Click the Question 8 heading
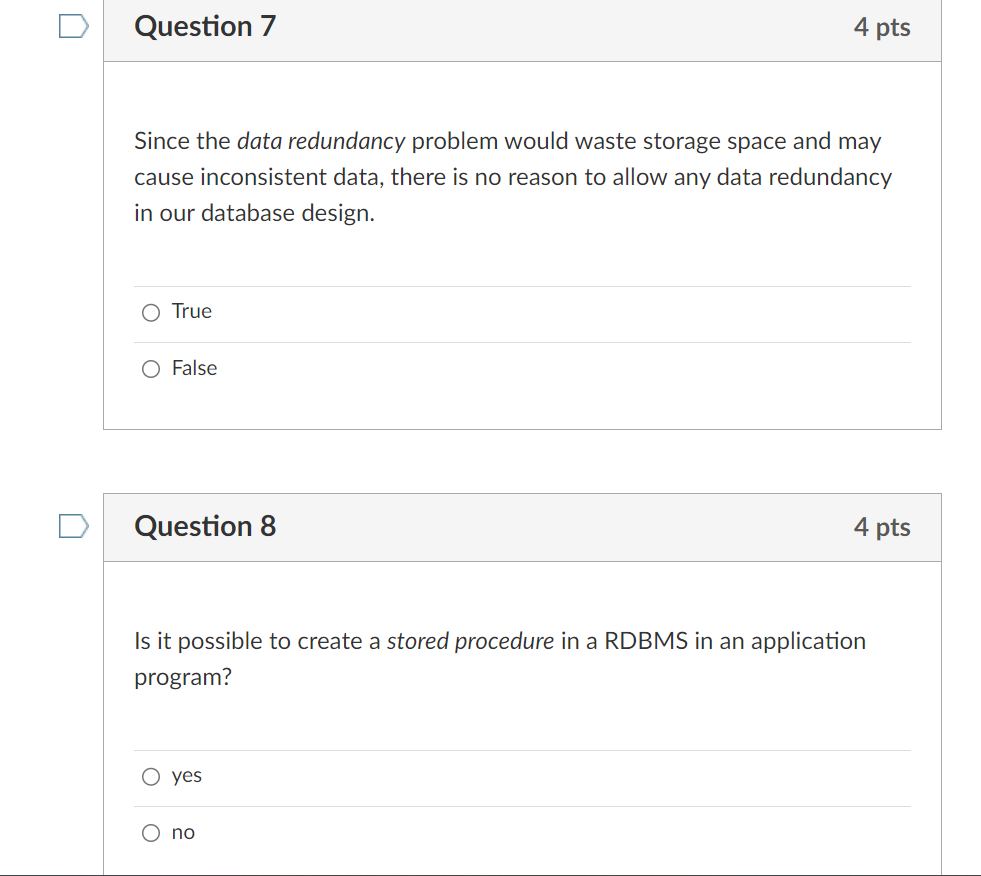 tap(204, 526)
